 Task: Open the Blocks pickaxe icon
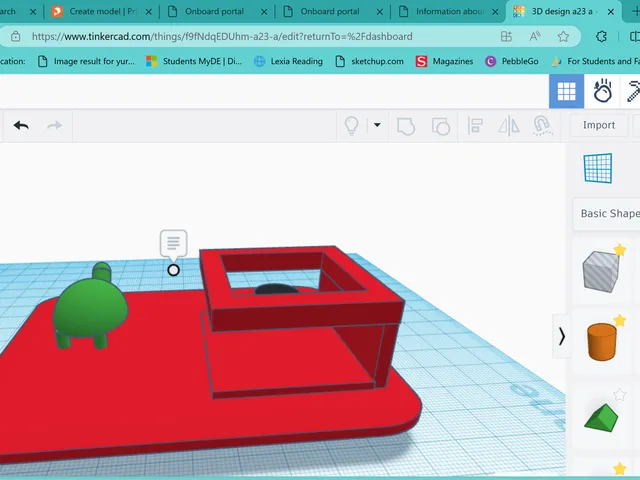click(x=633, y=91)
